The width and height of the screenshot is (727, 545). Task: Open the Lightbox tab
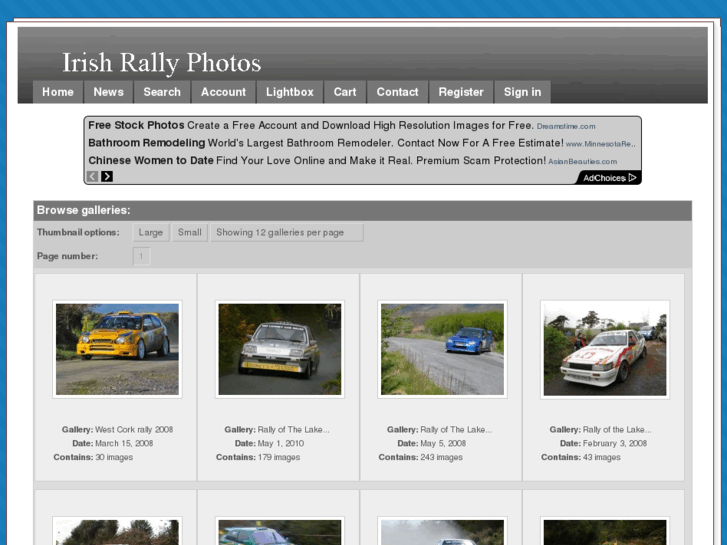[290, 92]
